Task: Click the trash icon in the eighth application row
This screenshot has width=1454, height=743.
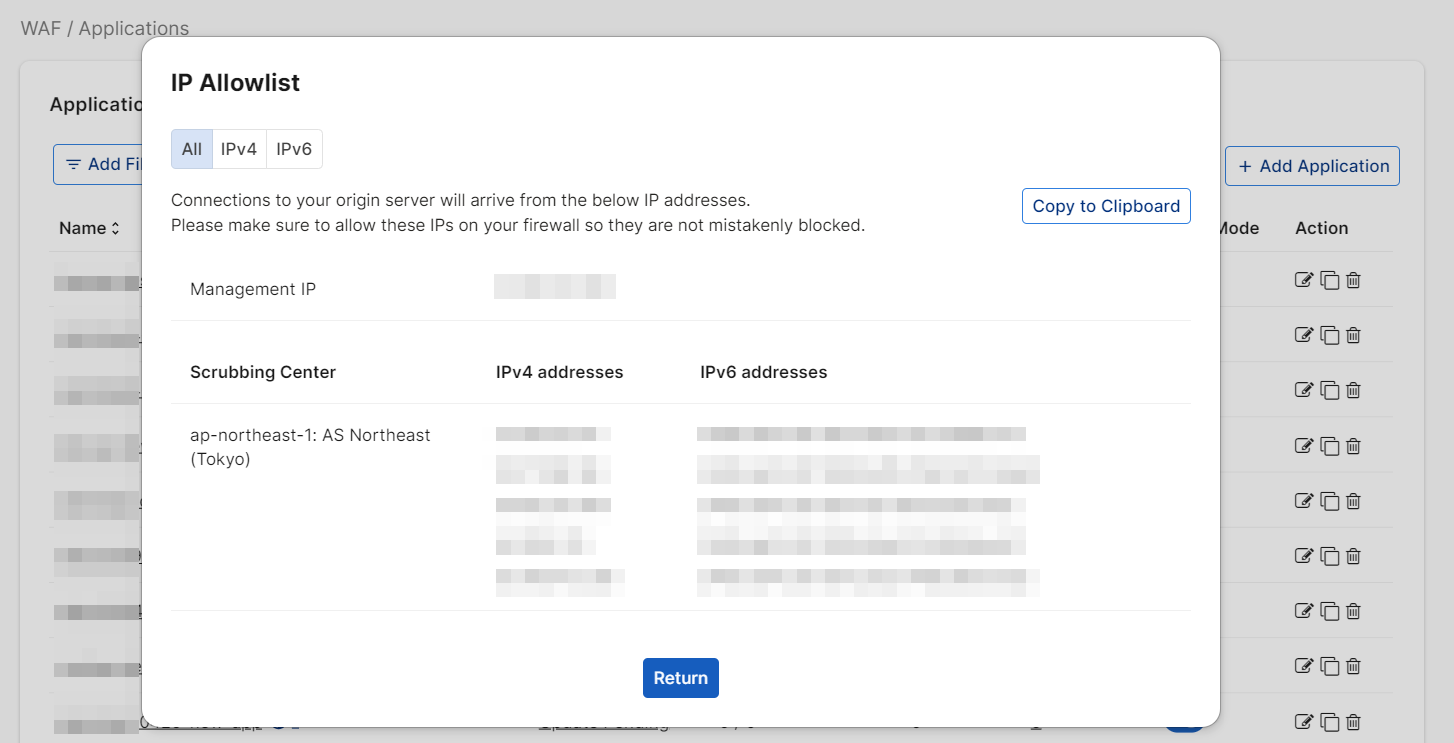Action: pyautogui.click(x=1353, y=665)
